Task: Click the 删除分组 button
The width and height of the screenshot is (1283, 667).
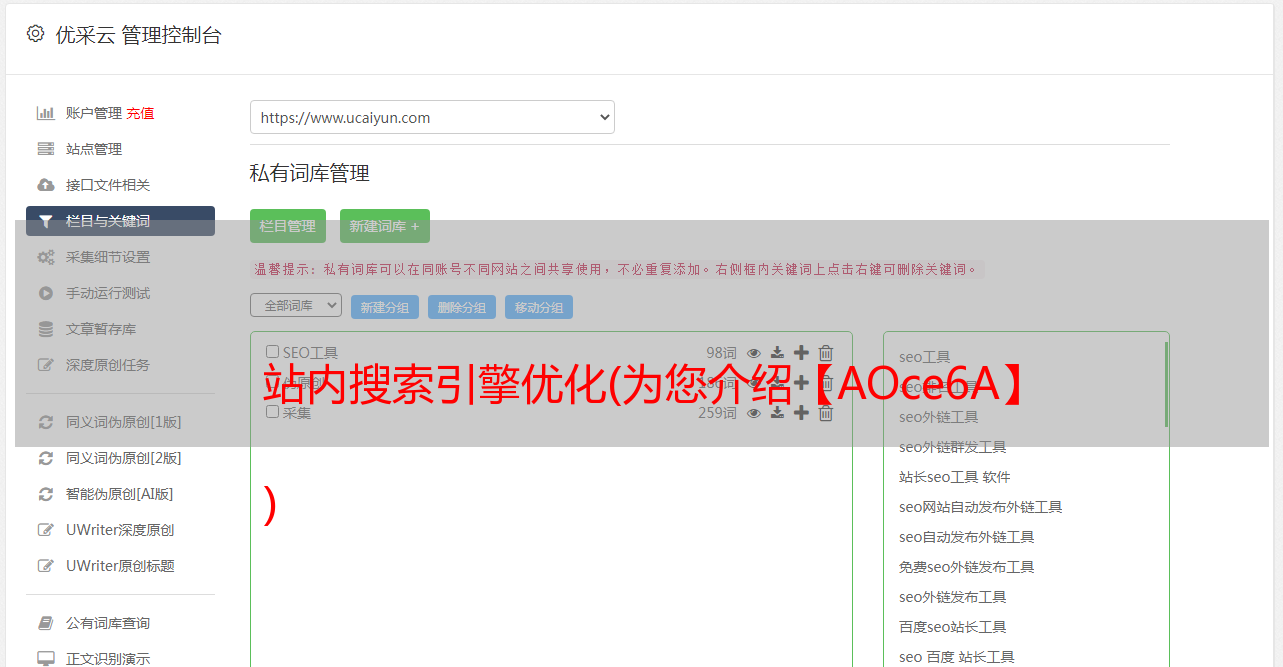Action: 462,307
